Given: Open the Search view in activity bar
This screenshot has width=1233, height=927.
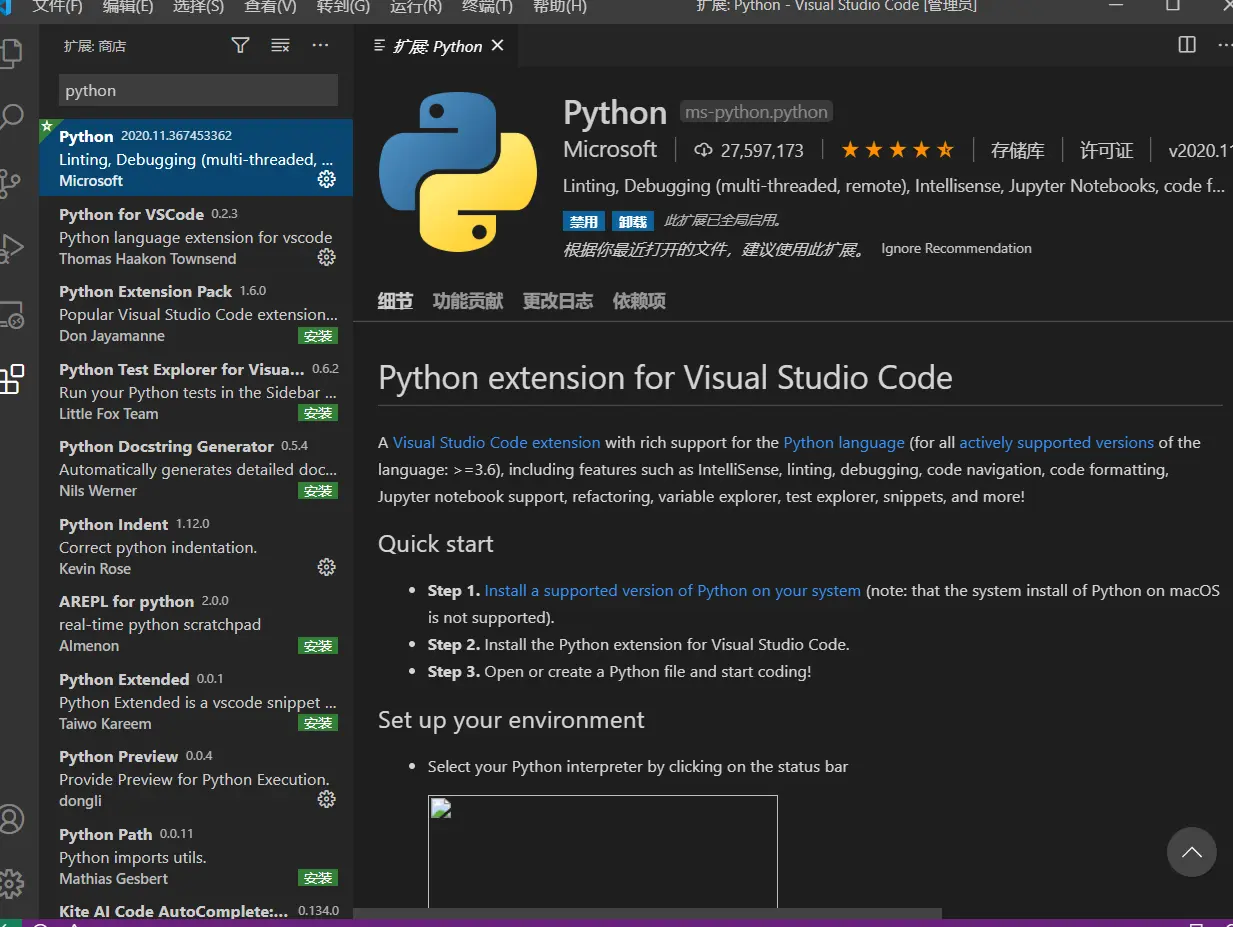Looking at the screenshot, I should coord(10,116).
